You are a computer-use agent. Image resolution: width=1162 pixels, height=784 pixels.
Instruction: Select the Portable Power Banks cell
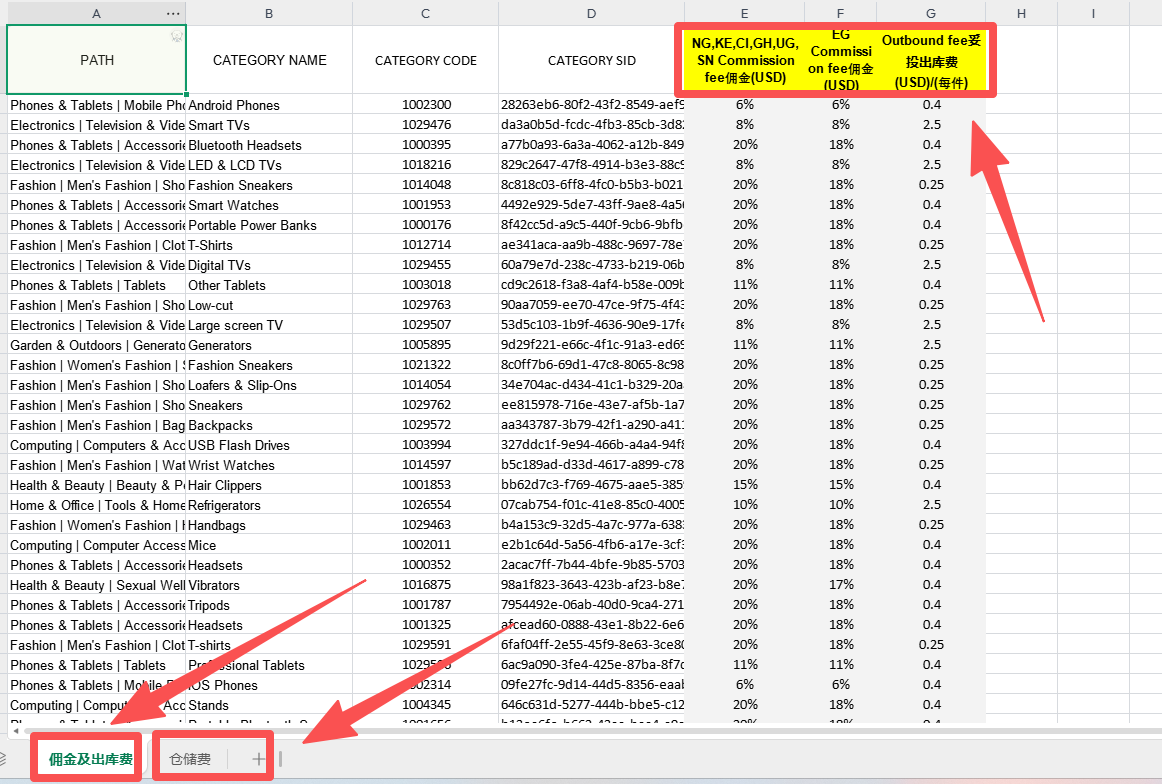[269, 225]
